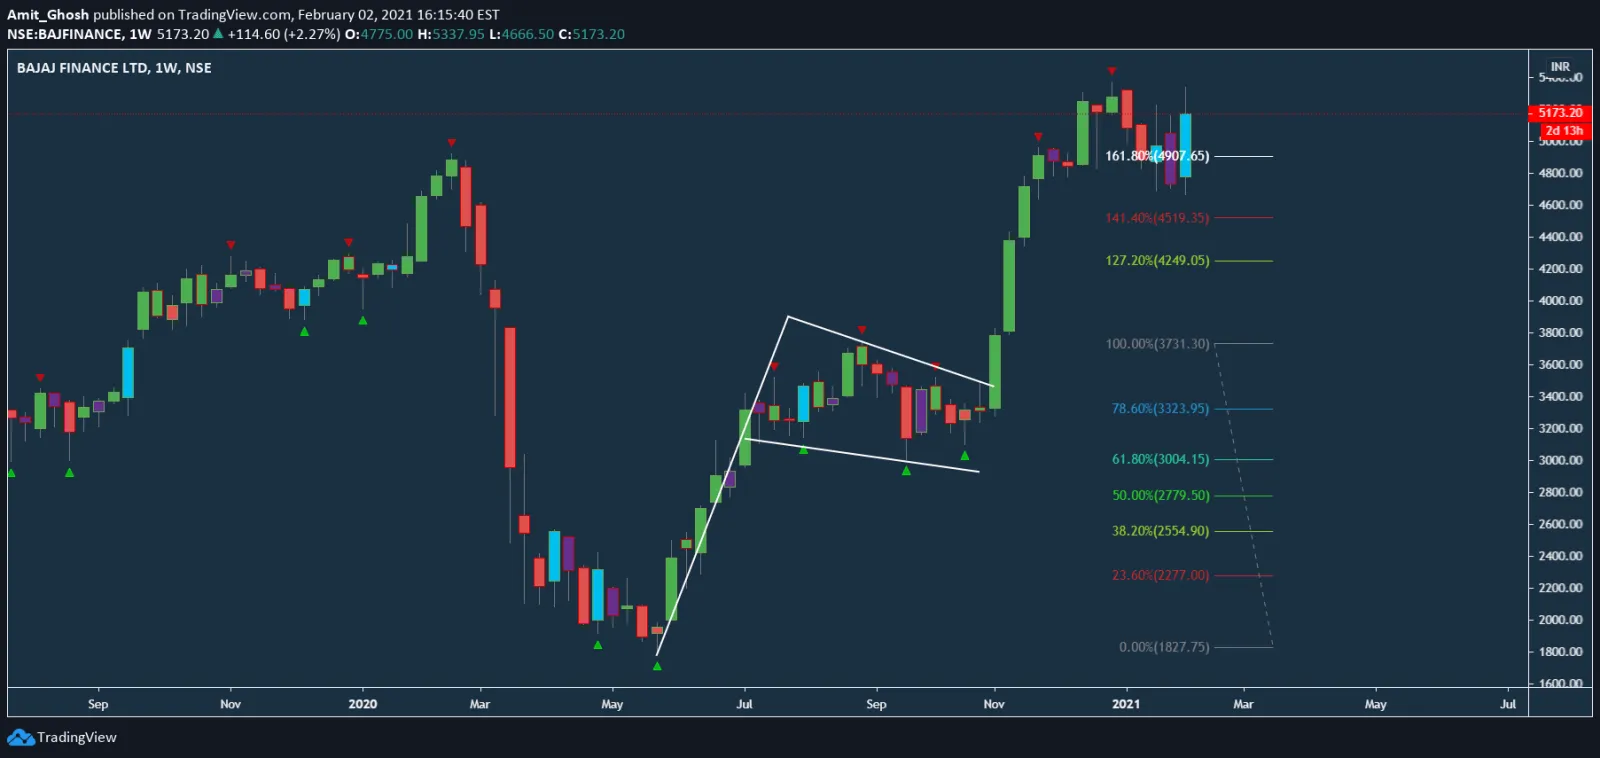Viewport: 1600px width, 758px height.
Task: Select the red 5173.20 current price tag
Action: click(x=1560, y=113)
